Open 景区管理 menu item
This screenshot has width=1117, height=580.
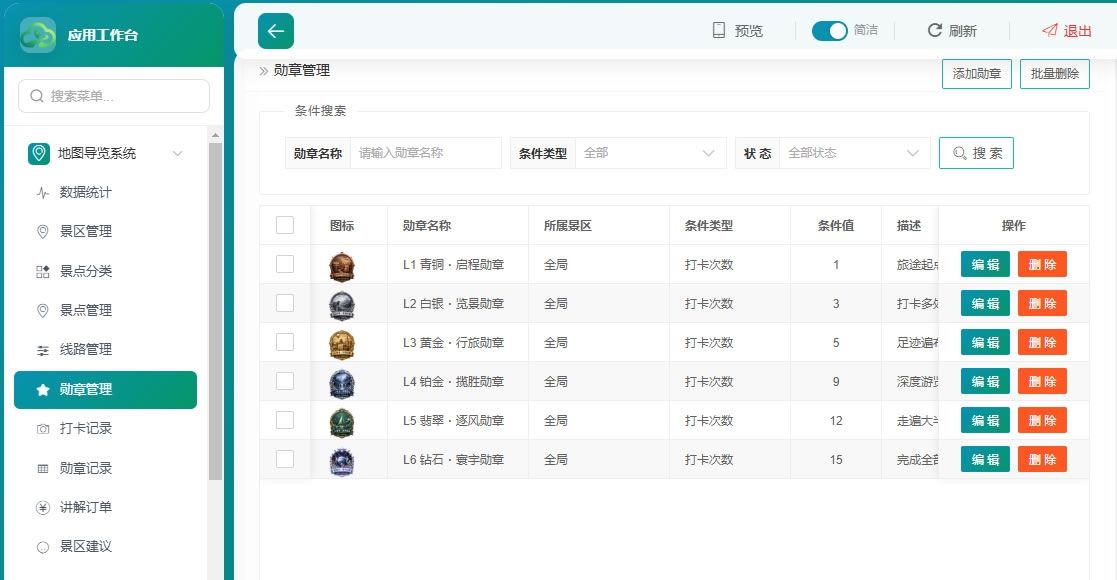(105, 232)
